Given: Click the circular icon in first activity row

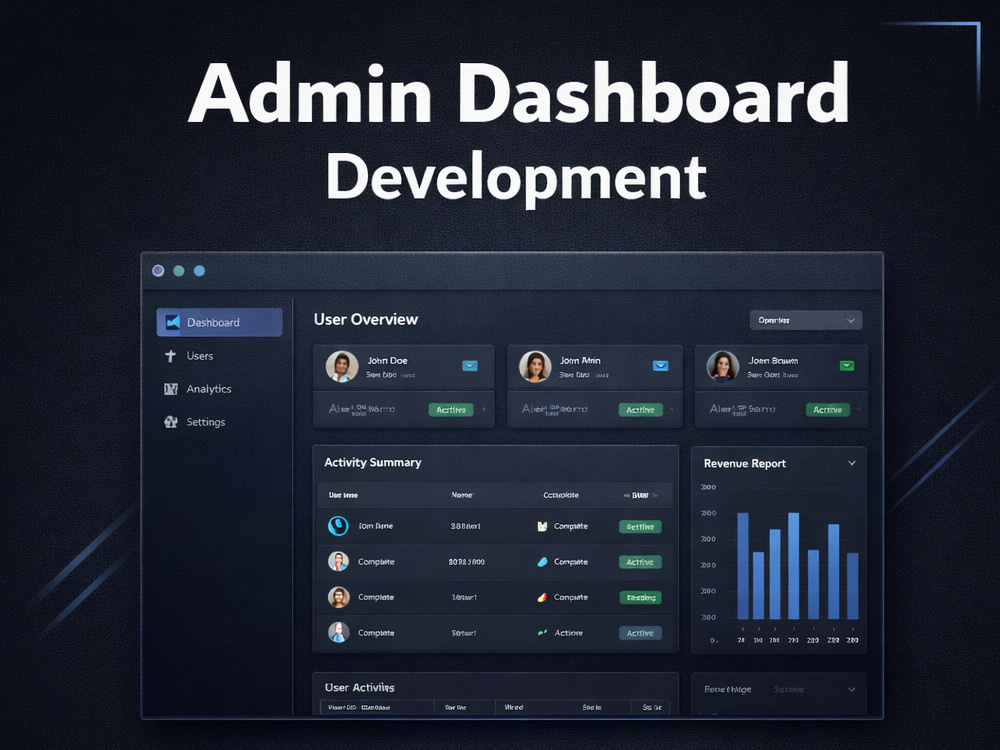Looking at the screenshot, I should (x=338, y=526).
